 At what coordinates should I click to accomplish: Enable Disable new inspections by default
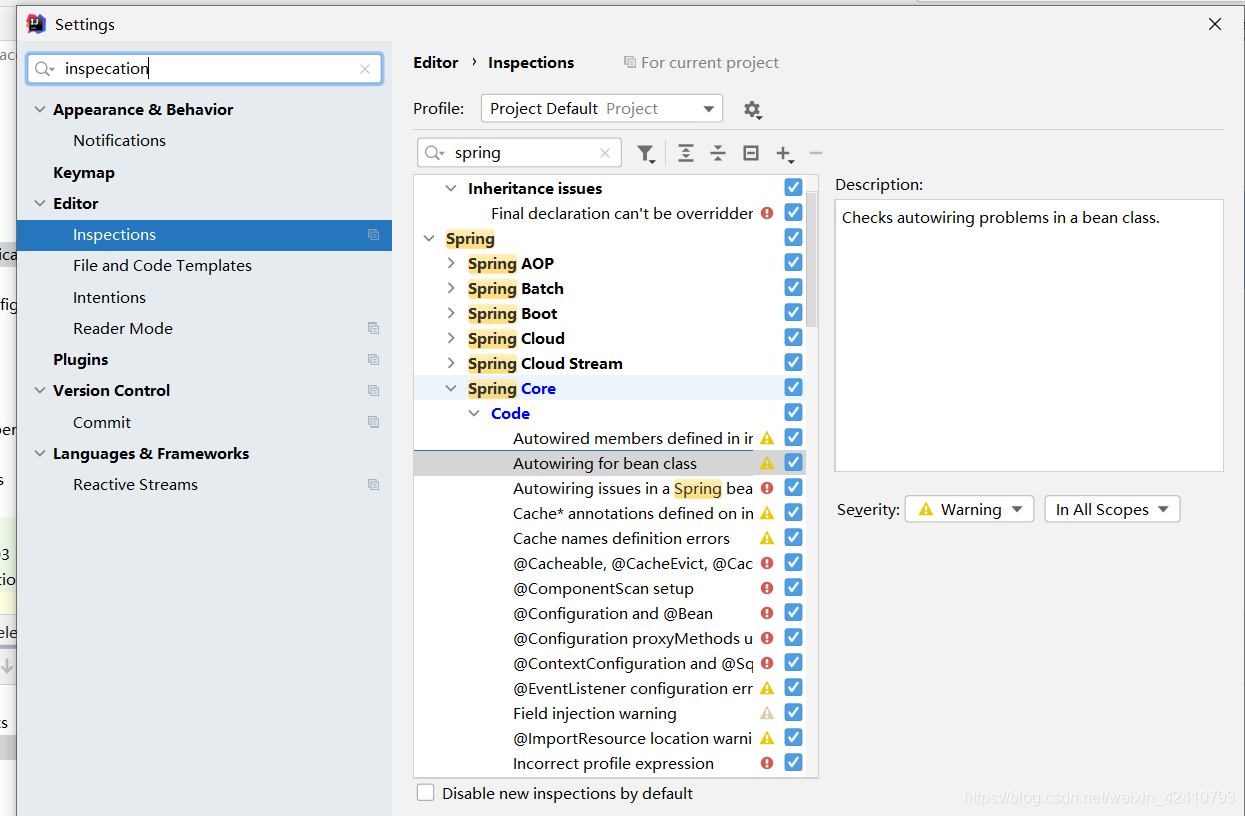426,793
